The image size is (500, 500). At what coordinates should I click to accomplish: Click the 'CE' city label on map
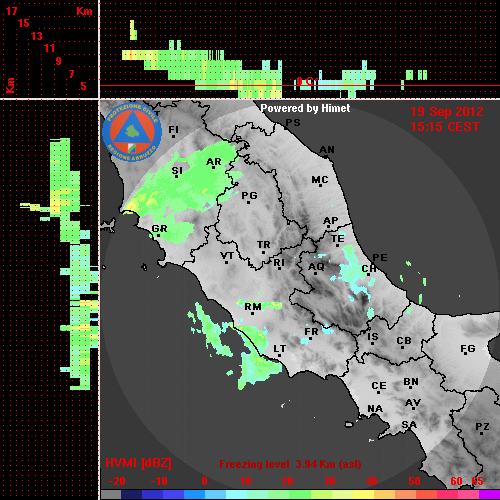tap(379, 386)
